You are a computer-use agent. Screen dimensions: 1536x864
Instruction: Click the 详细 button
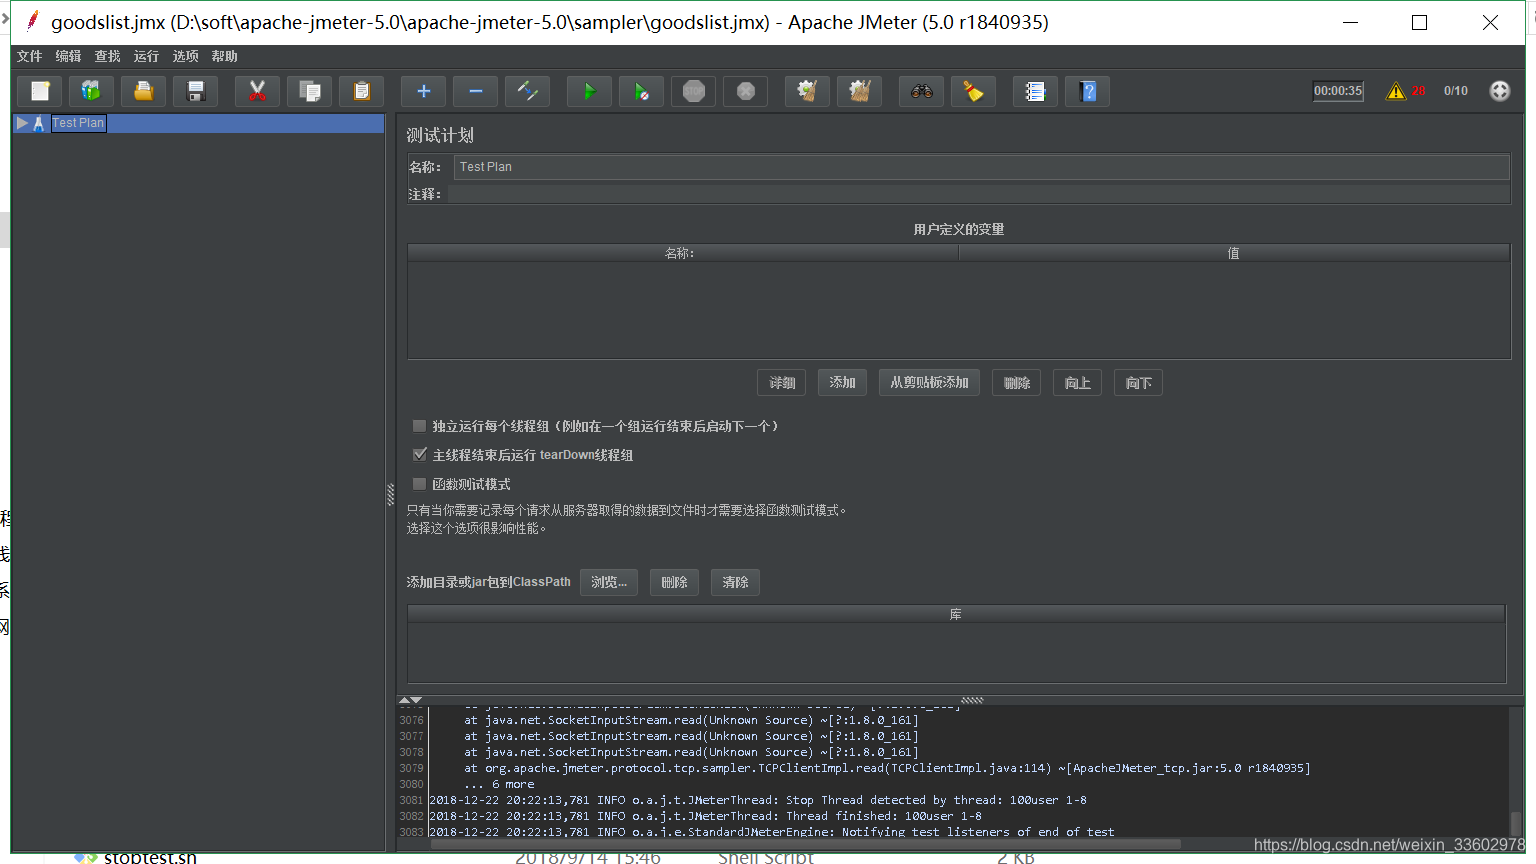click(782, 383)
